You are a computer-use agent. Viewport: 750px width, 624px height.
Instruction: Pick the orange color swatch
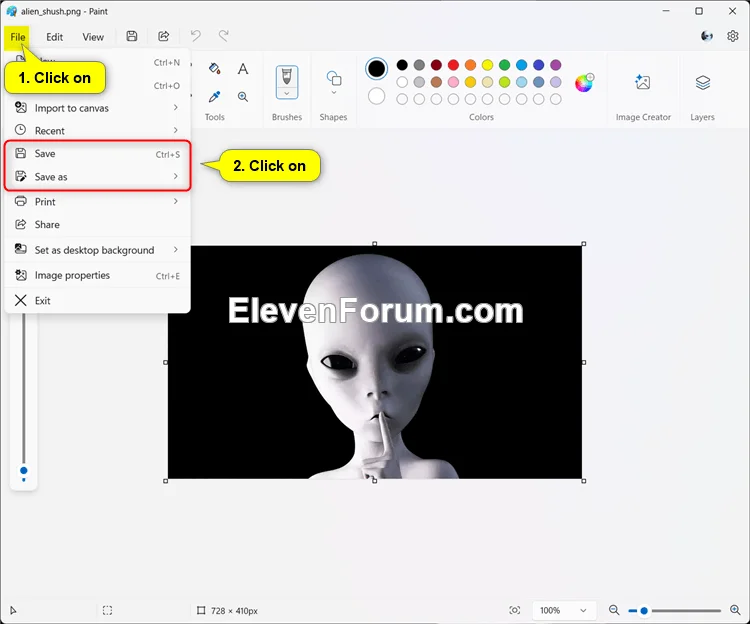pos(470,65)
